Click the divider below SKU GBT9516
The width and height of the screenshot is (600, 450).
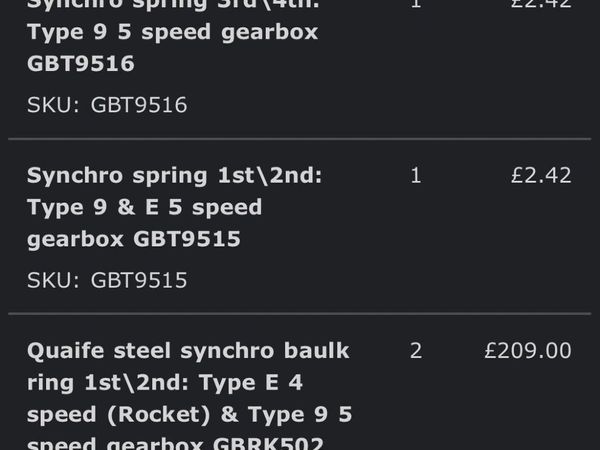tap(300, 138)
